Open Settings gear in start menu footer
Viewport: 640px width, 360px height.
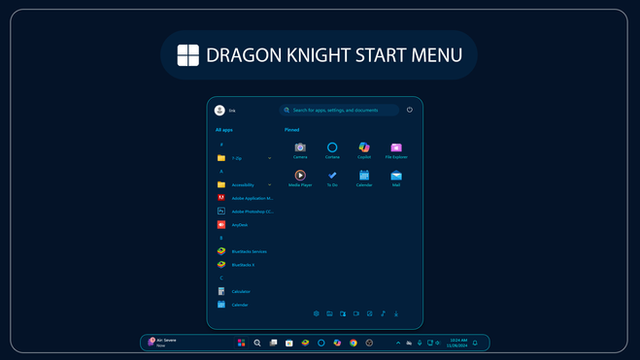pos(316,313)
